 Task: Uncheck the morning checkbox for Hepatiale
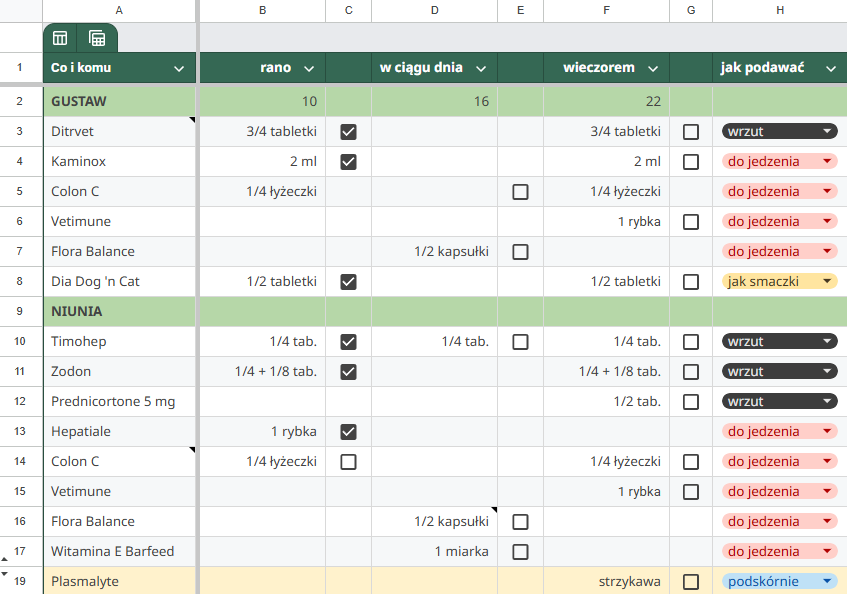click(x=348, y=431)
